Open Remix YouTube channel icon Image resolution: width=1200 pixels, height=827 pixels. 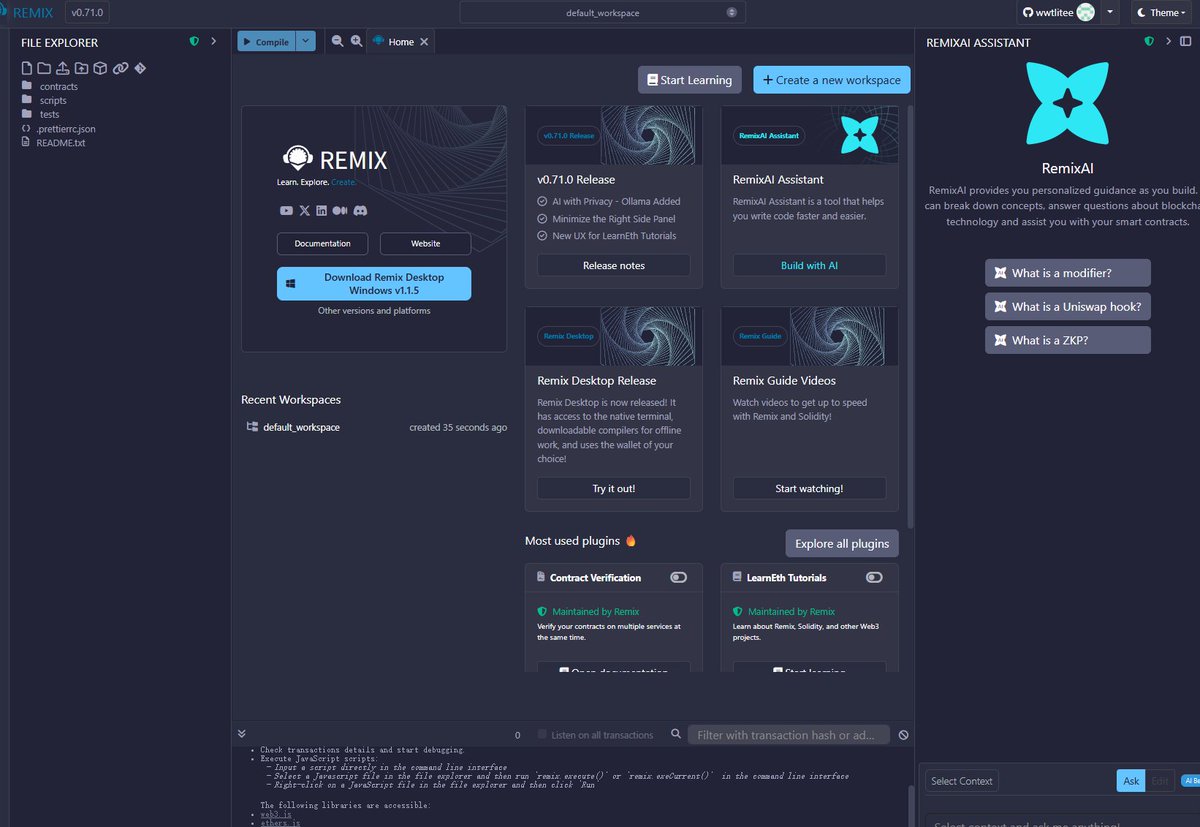pyautogui.click(x=287, y=210)
